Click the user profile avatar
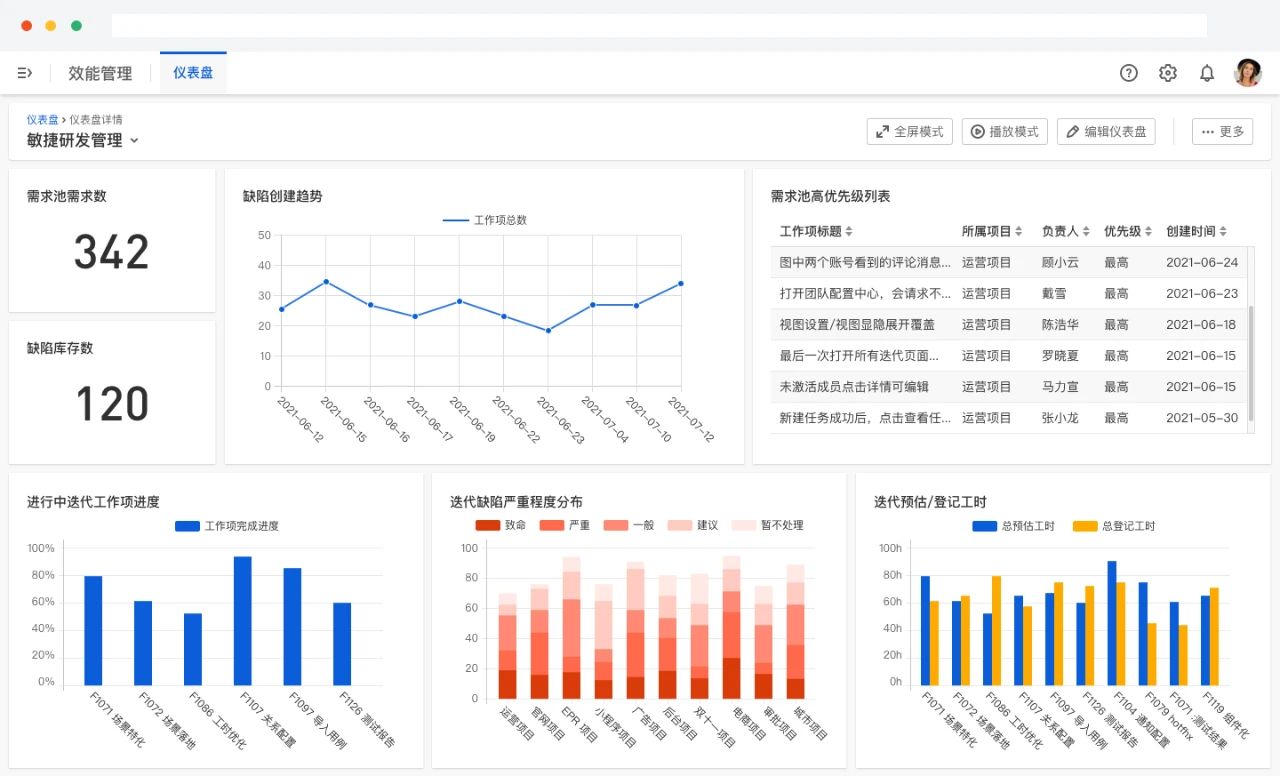 click(x=1247, y=73)
